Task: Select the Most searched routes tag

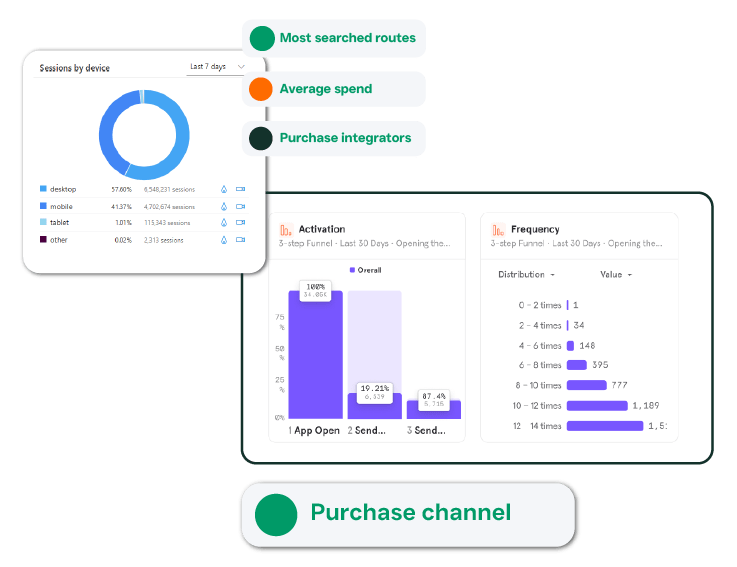Action: [x=334, y=38]
